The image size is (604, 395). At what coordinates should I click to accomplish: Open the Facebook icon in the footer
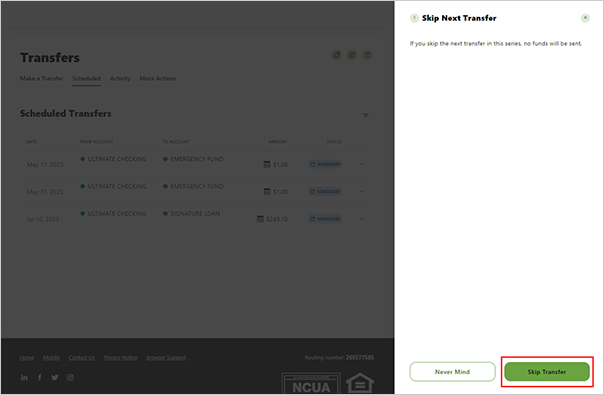tap(40, 378)
